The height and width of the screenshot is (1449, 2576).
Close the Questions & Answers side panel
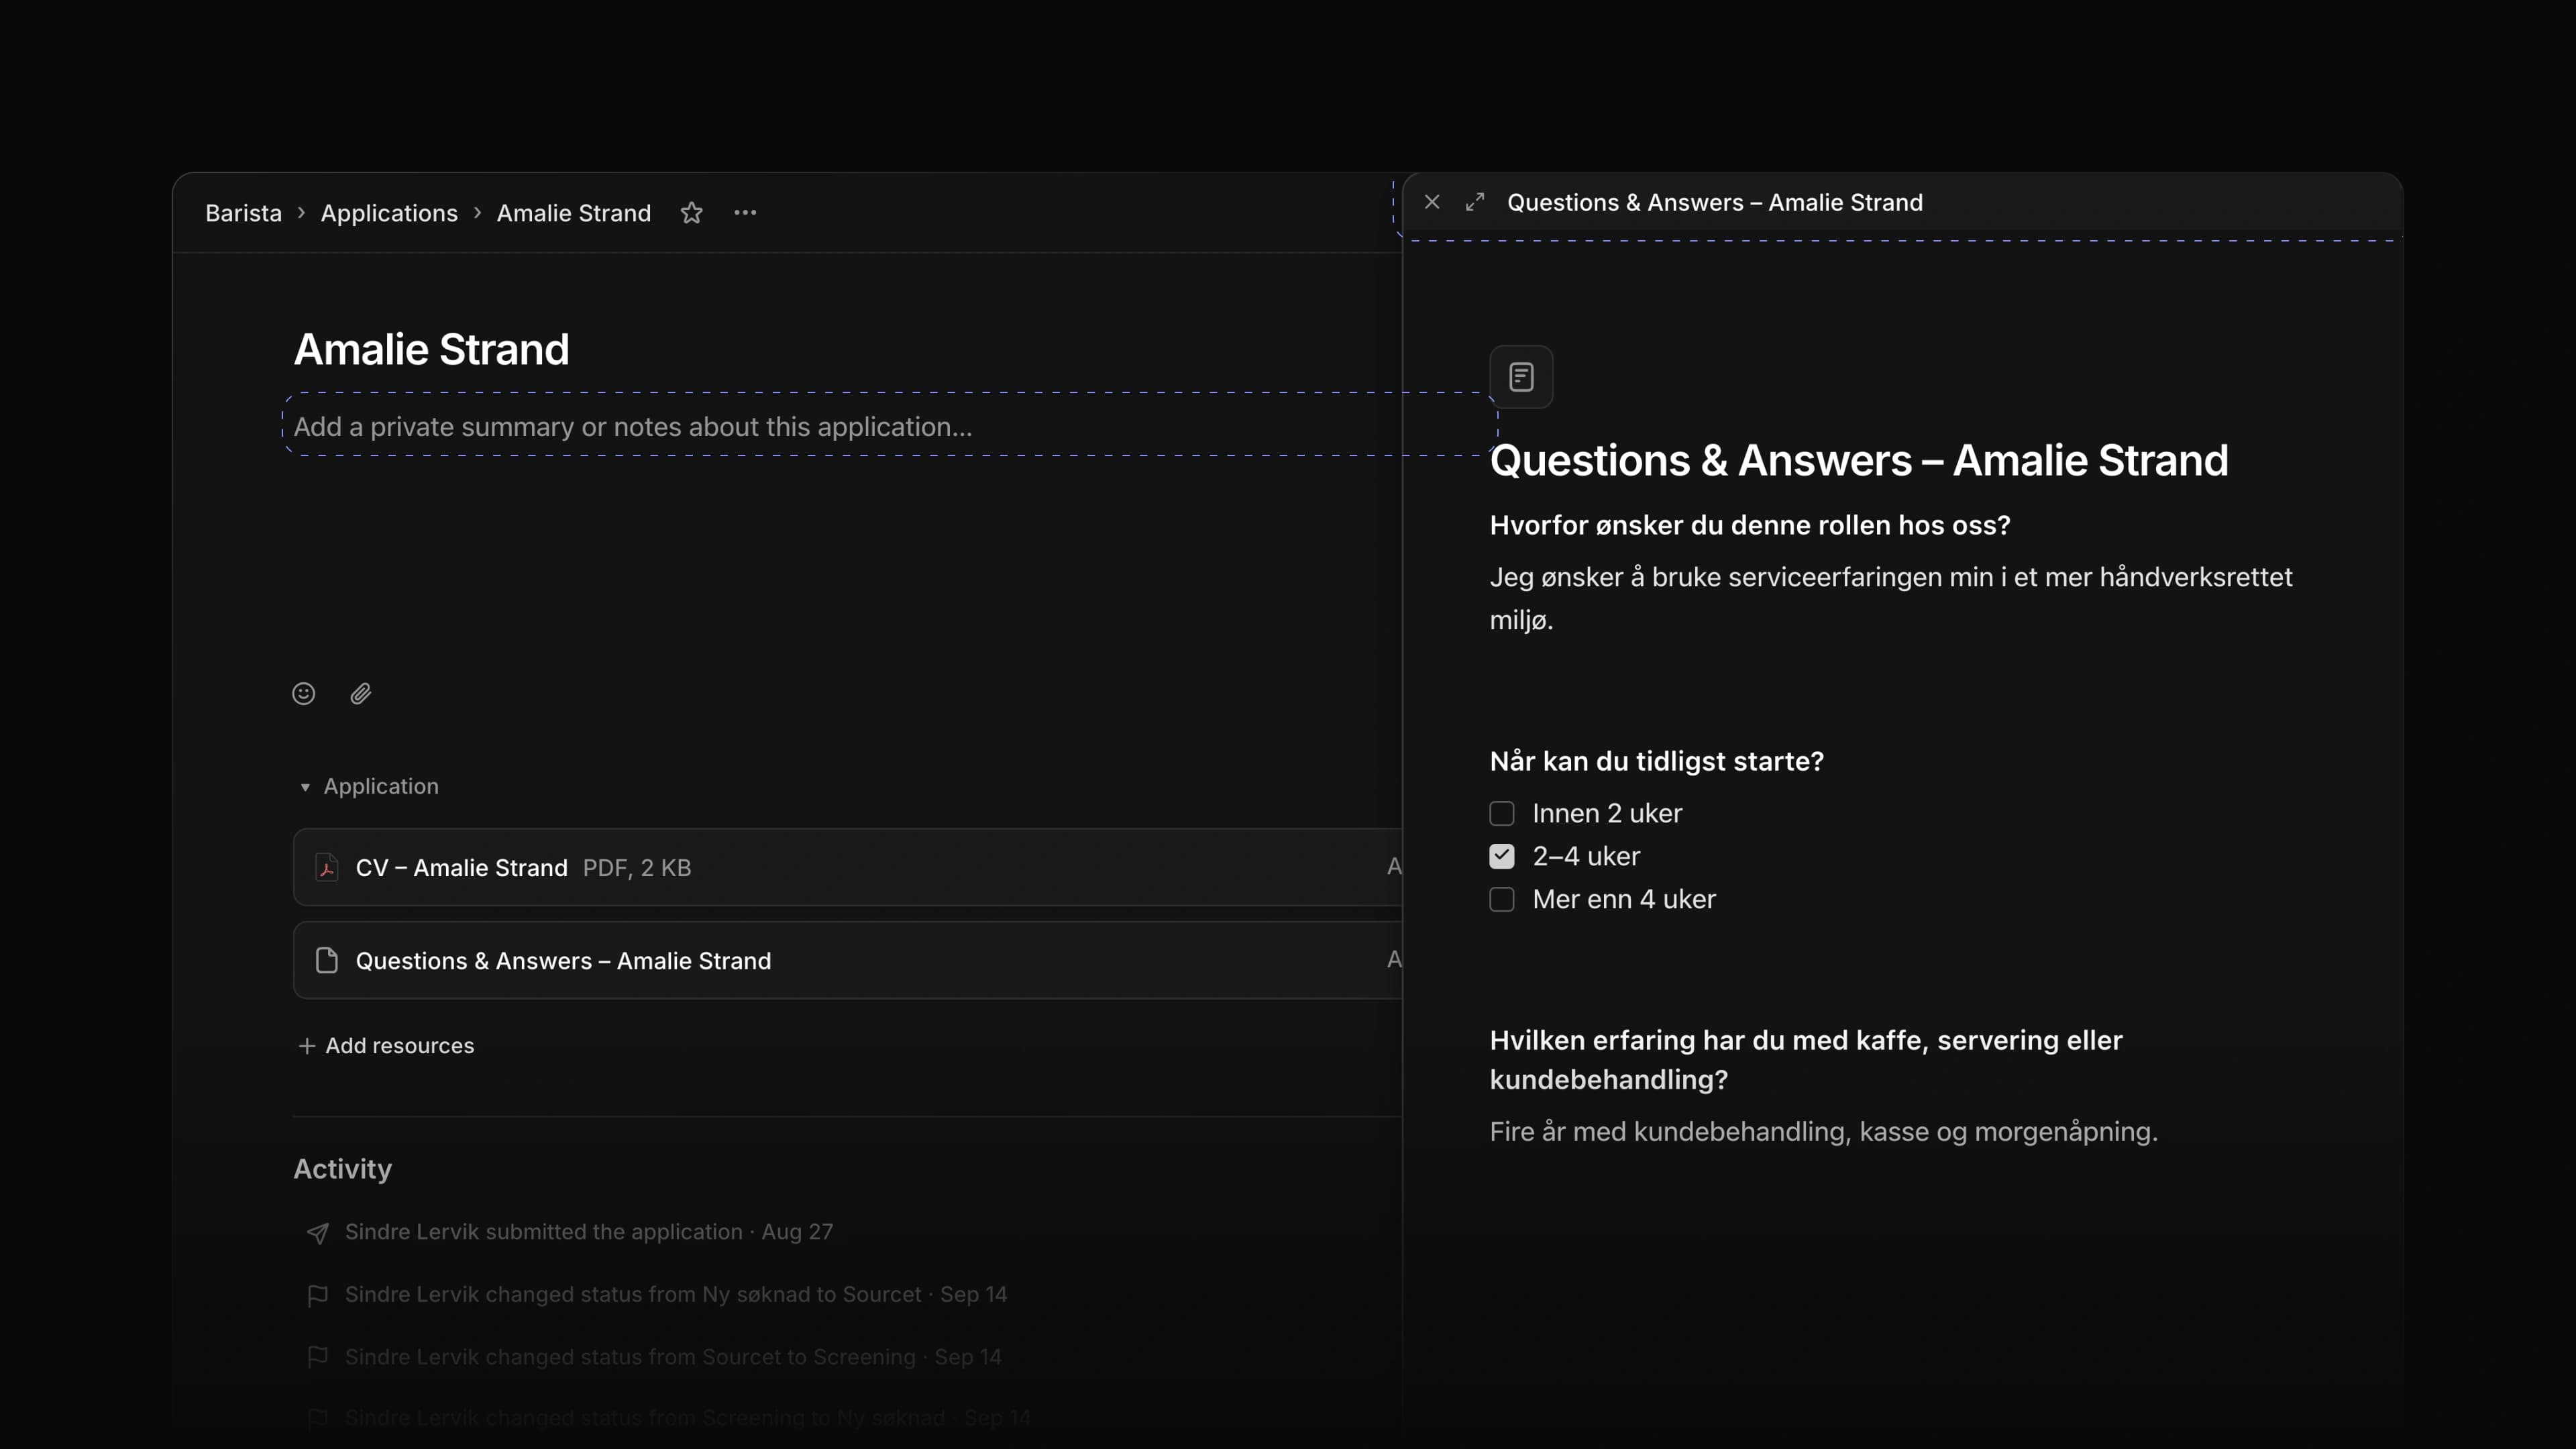[1432, 202]
